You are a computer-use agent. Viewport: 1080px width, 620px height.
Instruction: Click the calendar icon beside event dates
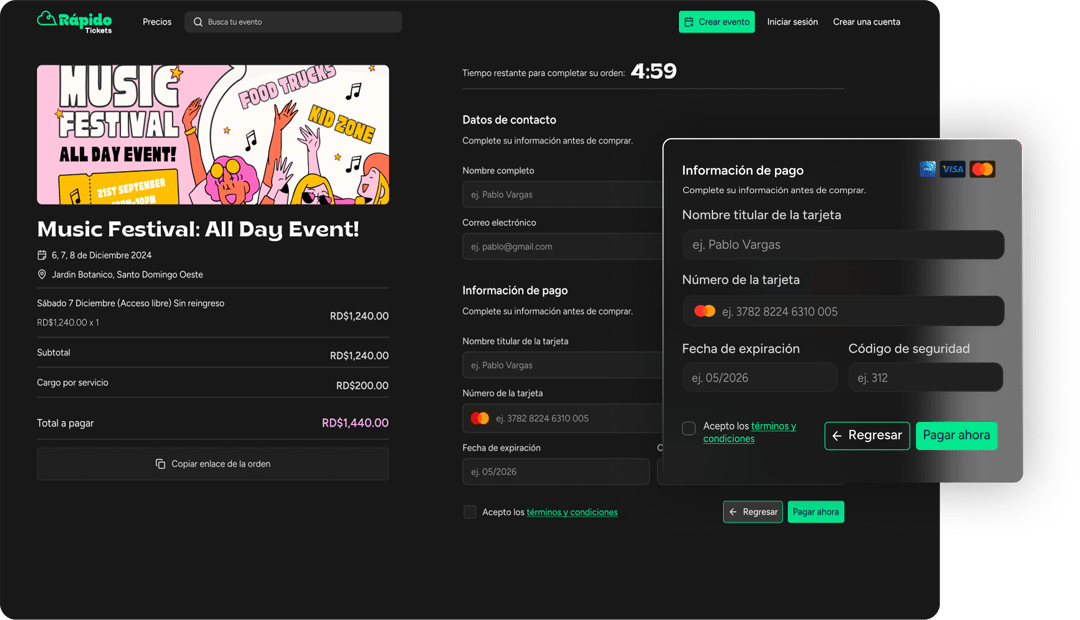coord(41,255)
